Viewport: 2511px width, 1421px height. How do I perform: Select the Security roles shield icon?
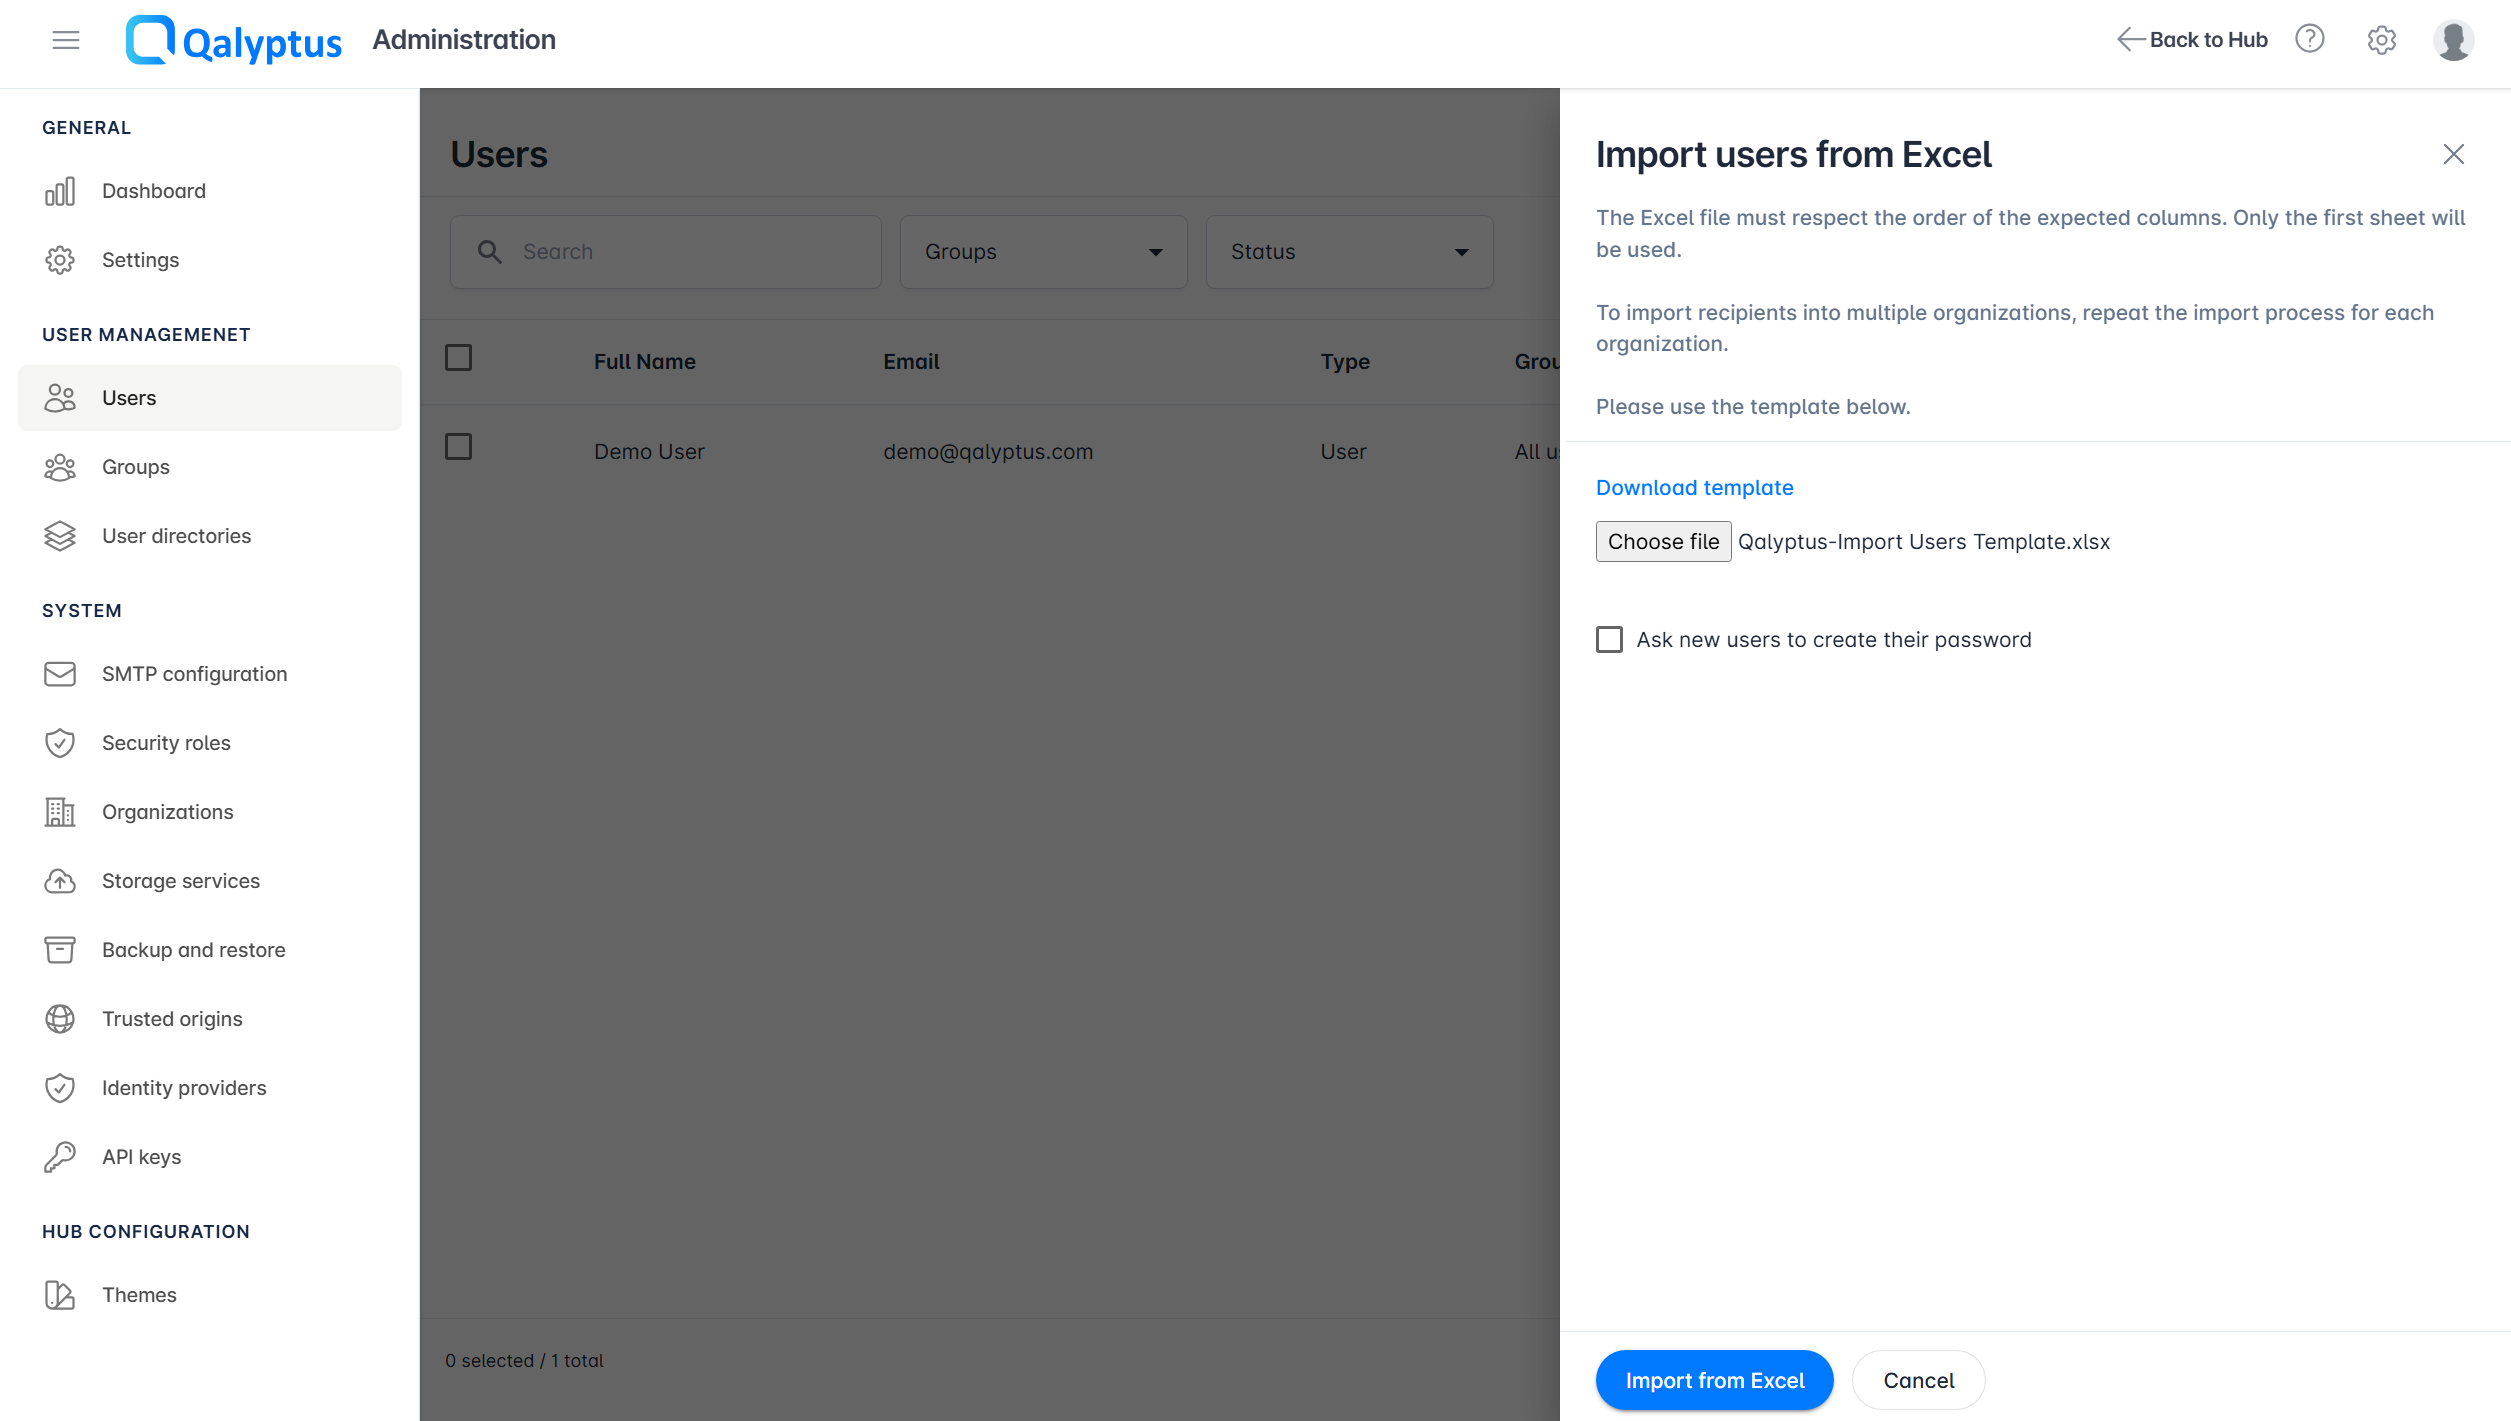pos(60,742)
